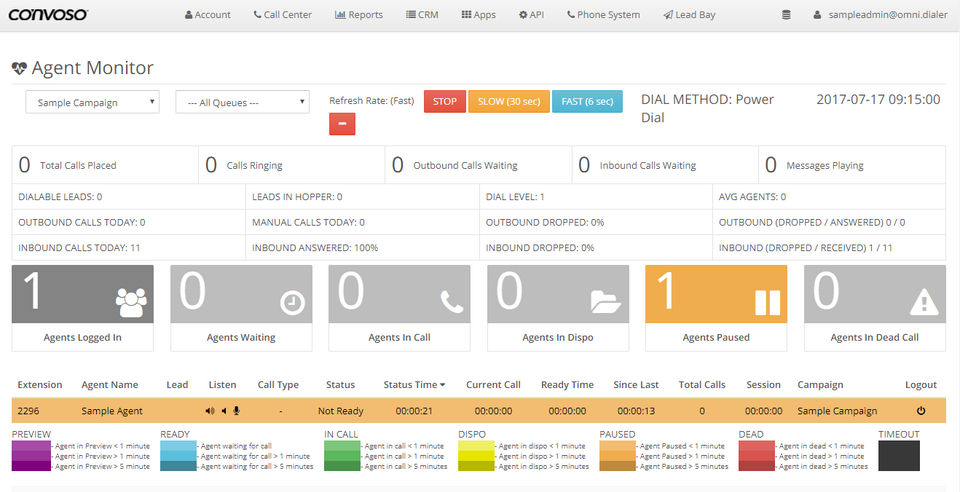The width and height of the screenshot is (960, 492).
Task: Click the Total Calls column header
Action: (x=702, y=385)
